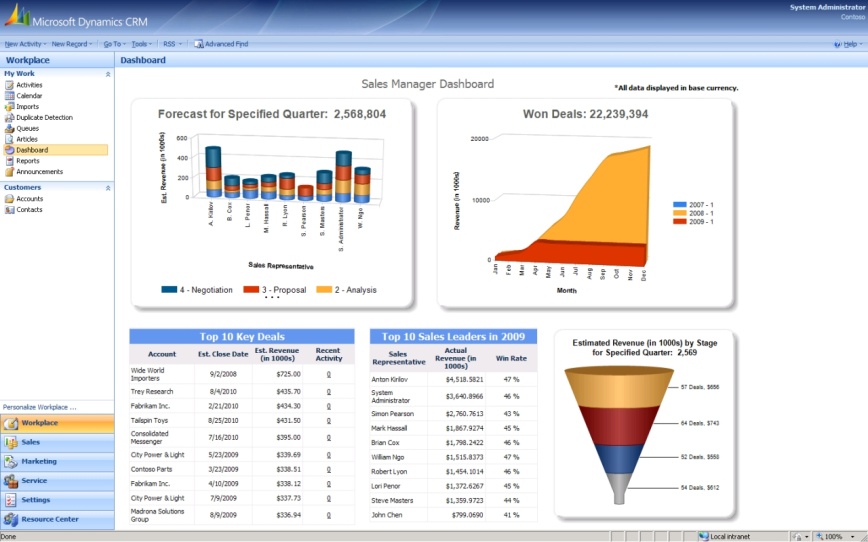Screen dimensions: 868x542
Task: Click the funnel blue segment, 52 Deals
Action: [x=619, y=458]
